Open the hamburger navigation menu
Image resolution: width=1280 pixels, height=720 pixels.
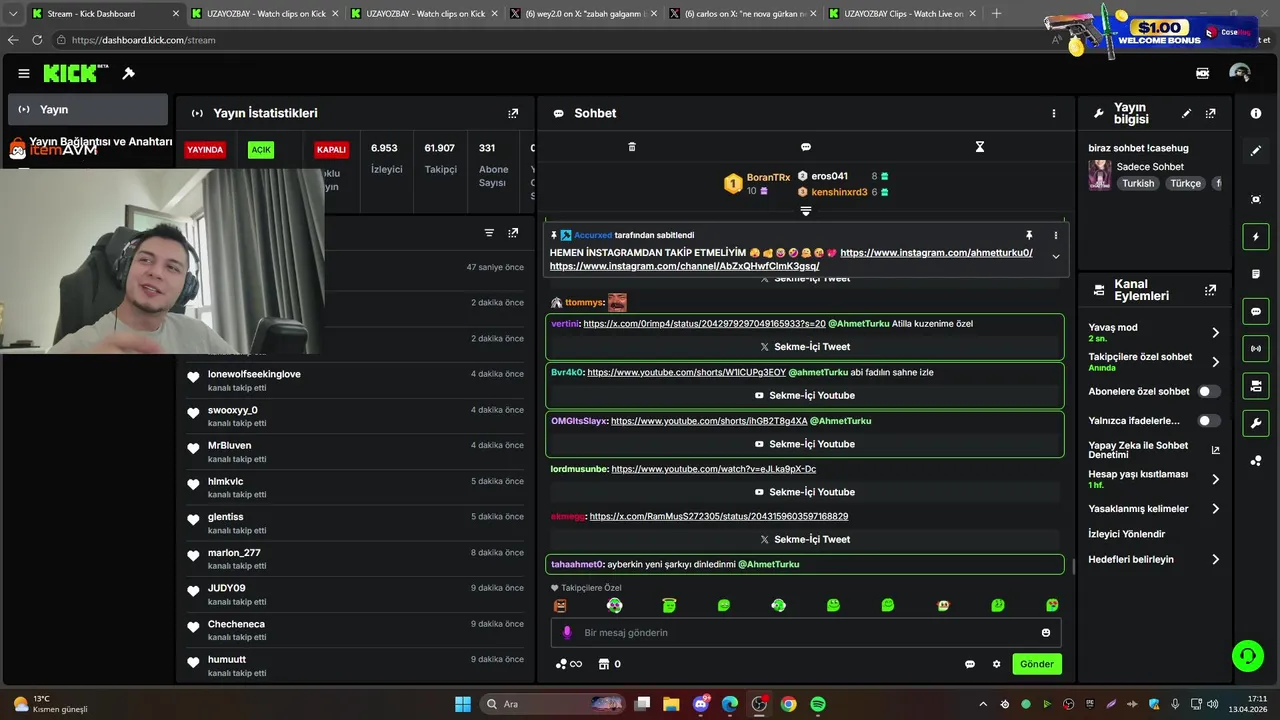click(x=24, y=73)
